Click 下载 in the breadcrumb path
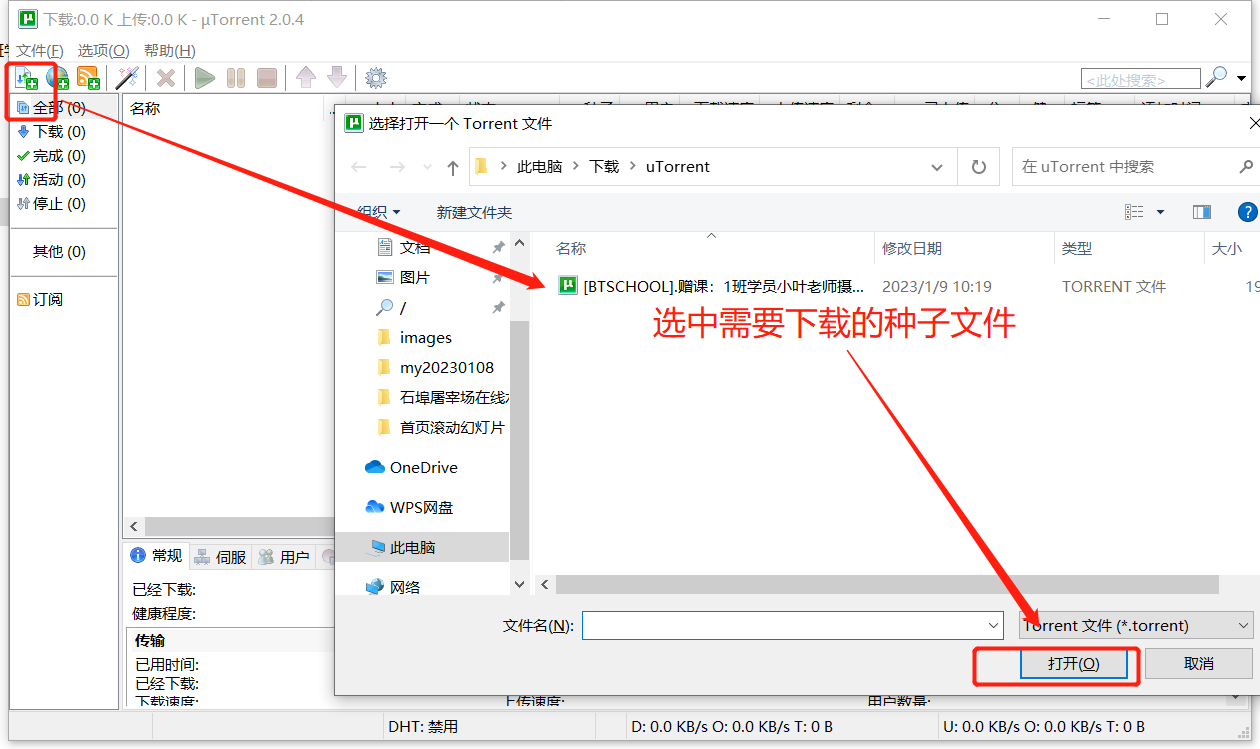The image size is (1260, 749). click(x=604, y=167)
